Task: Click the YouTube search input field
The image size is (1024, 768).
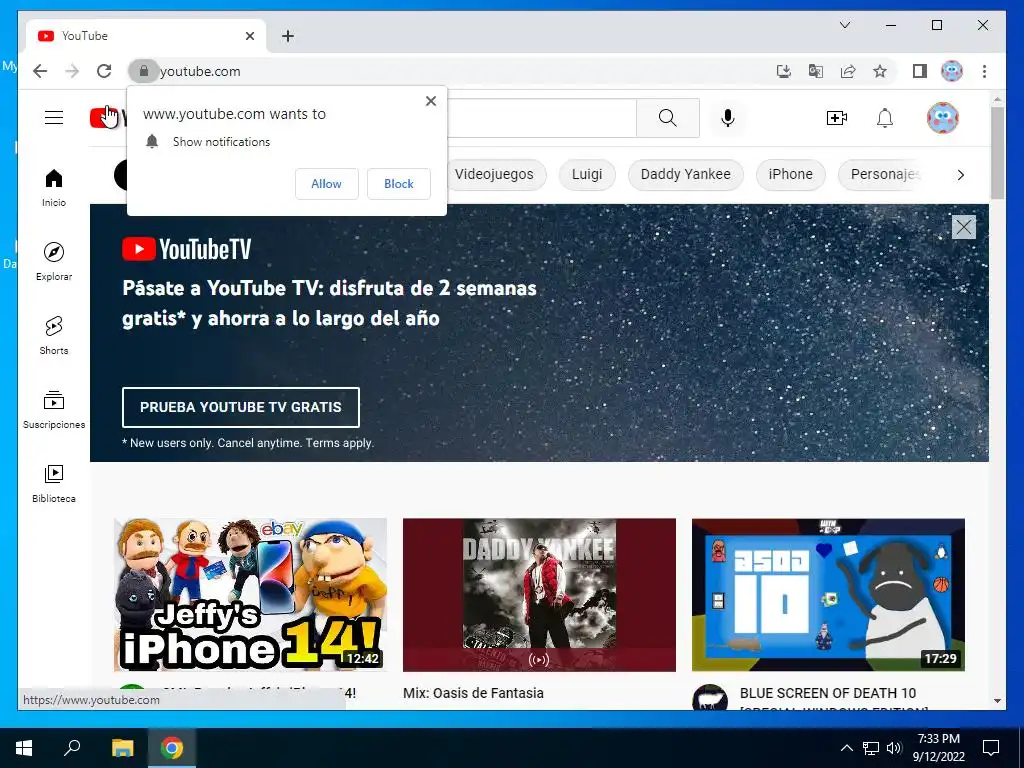Action: pyautogui.click(x=541, y=118)
